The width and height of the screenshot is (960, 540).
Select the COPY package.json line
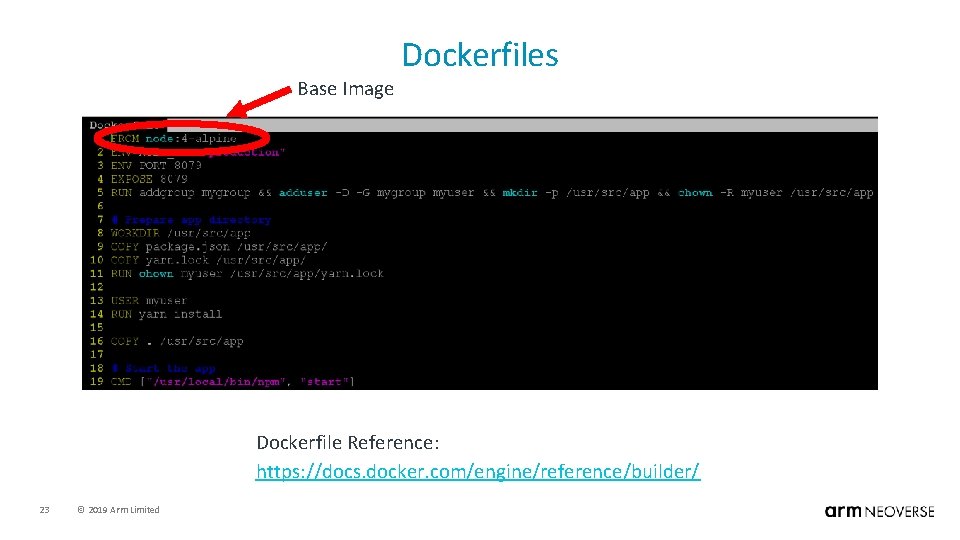point(219,246)
